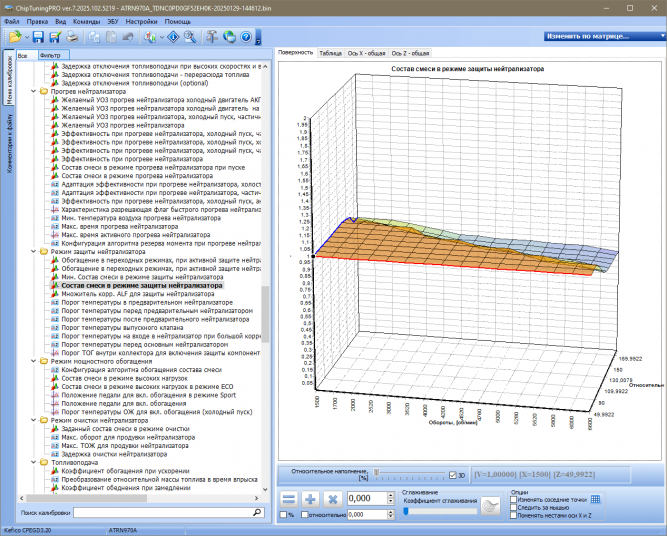Enable the 'относительно' checkbox
Viewport: 667px width, 536px height.
[x=305, y=515]
